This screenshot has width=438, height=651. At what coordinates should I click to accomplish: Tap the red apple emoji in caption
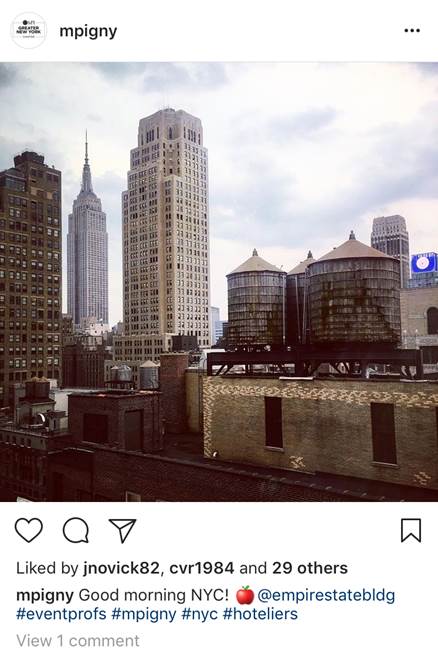click(245, 595)
